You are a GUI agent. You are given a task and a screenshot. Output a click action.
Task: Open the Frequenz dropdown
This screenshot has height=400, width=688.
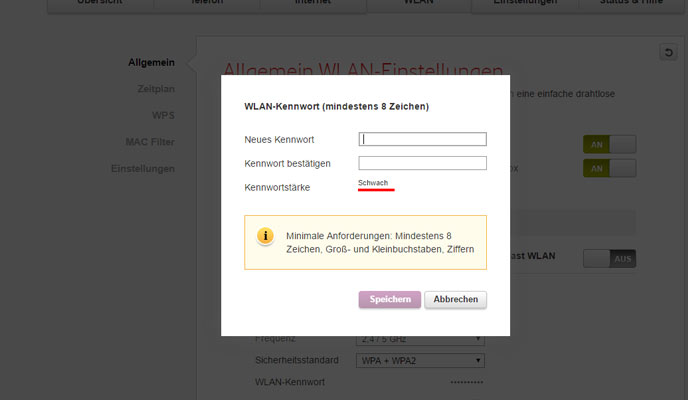(421, 339)
